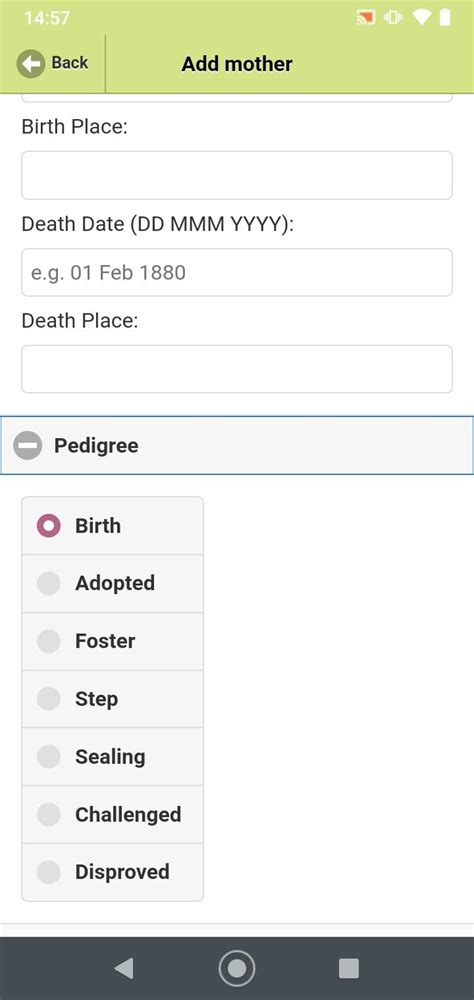
Task: Tap the Android back navigation triangle
Action: (124, 968)
